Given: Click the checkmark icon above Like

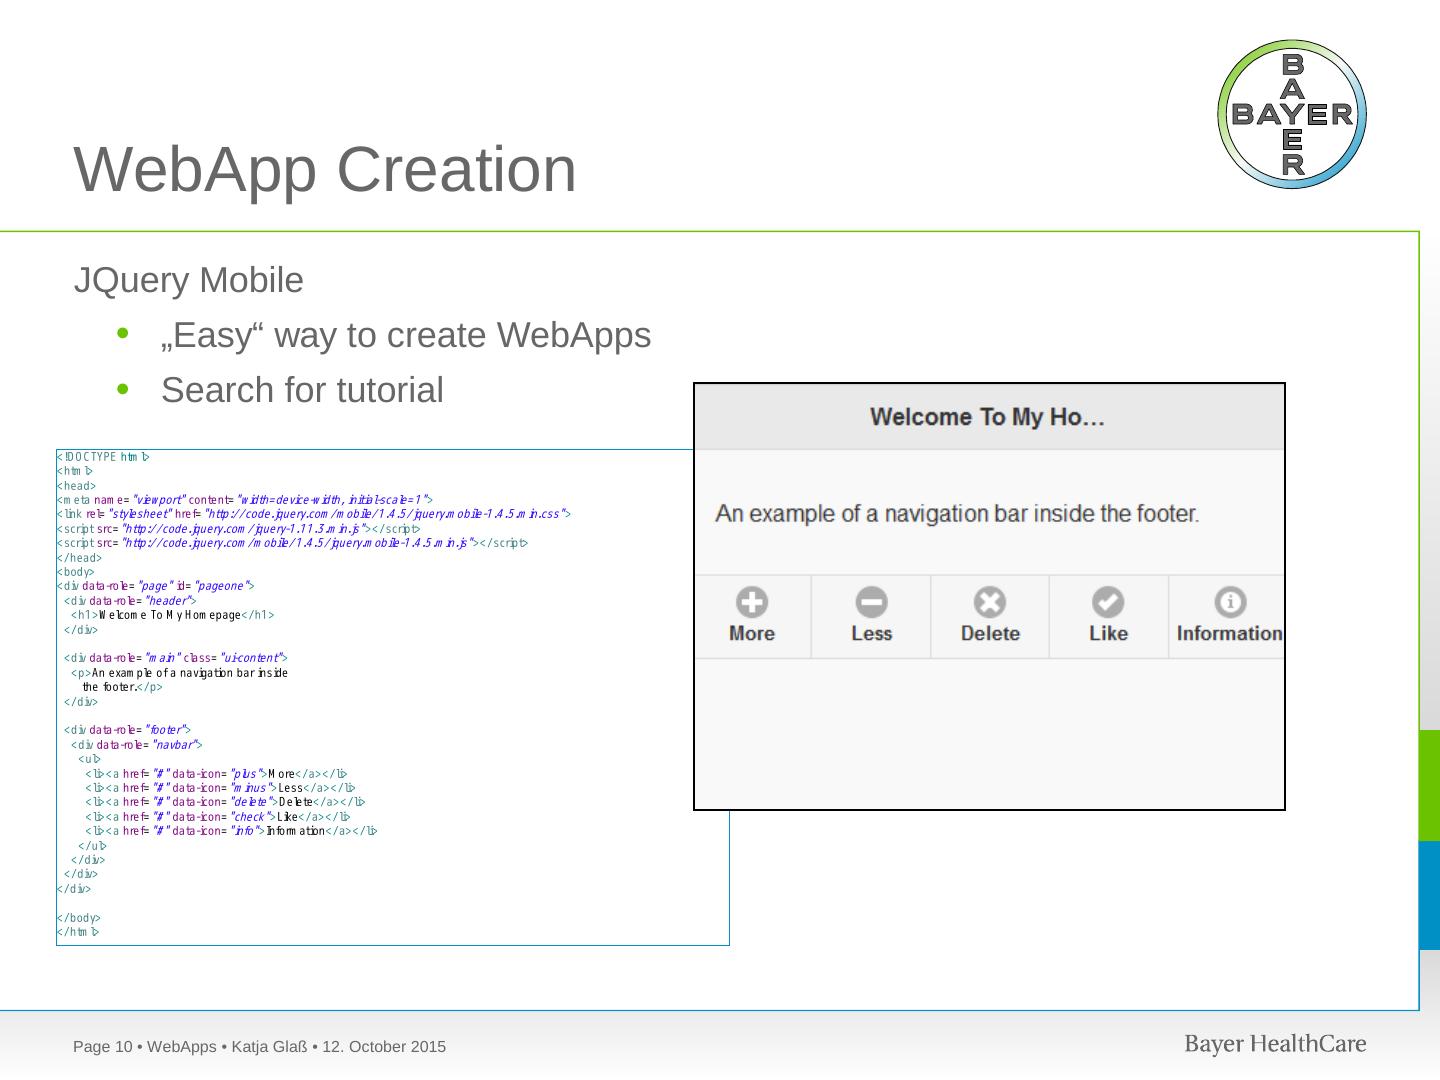Looking at the screenshot, I should tap(1108, 602).
